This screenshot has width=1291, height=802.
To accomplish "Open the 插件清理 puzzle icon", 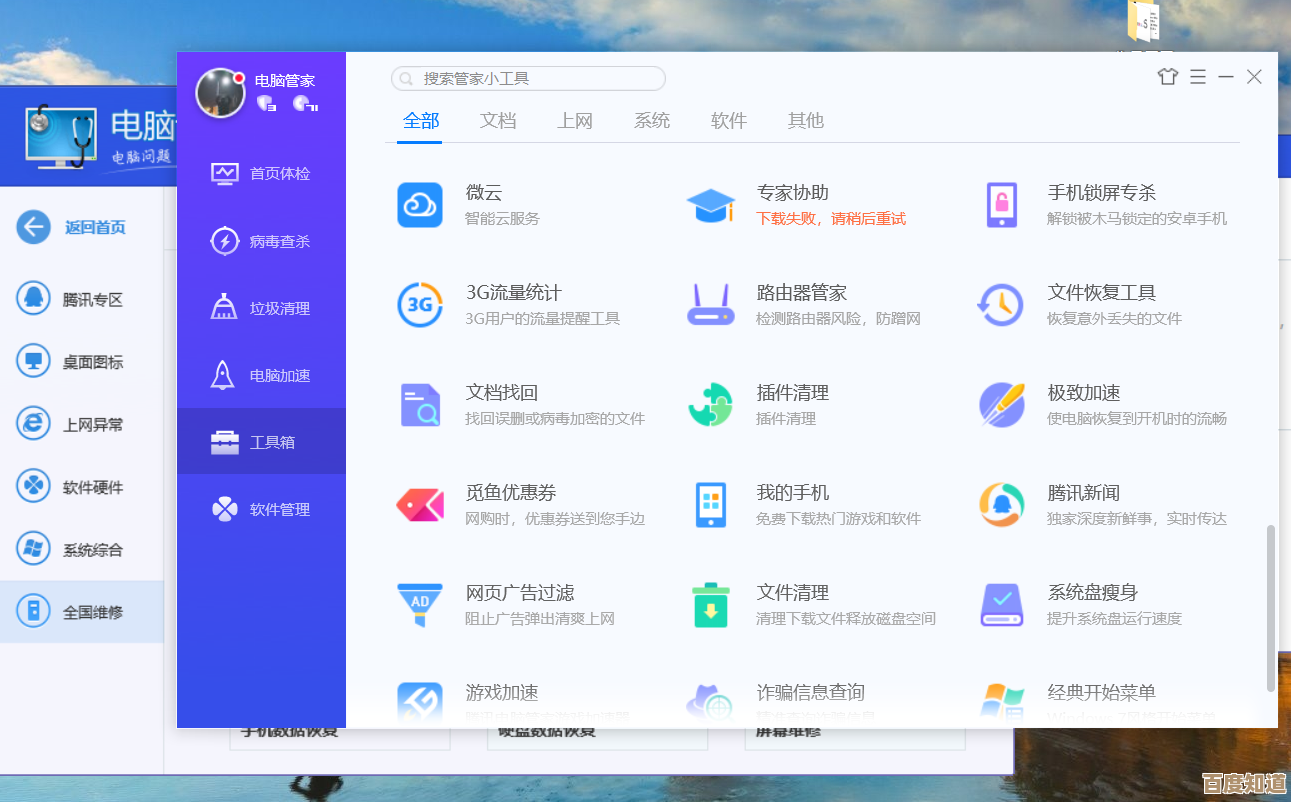I will coord(711,405).
